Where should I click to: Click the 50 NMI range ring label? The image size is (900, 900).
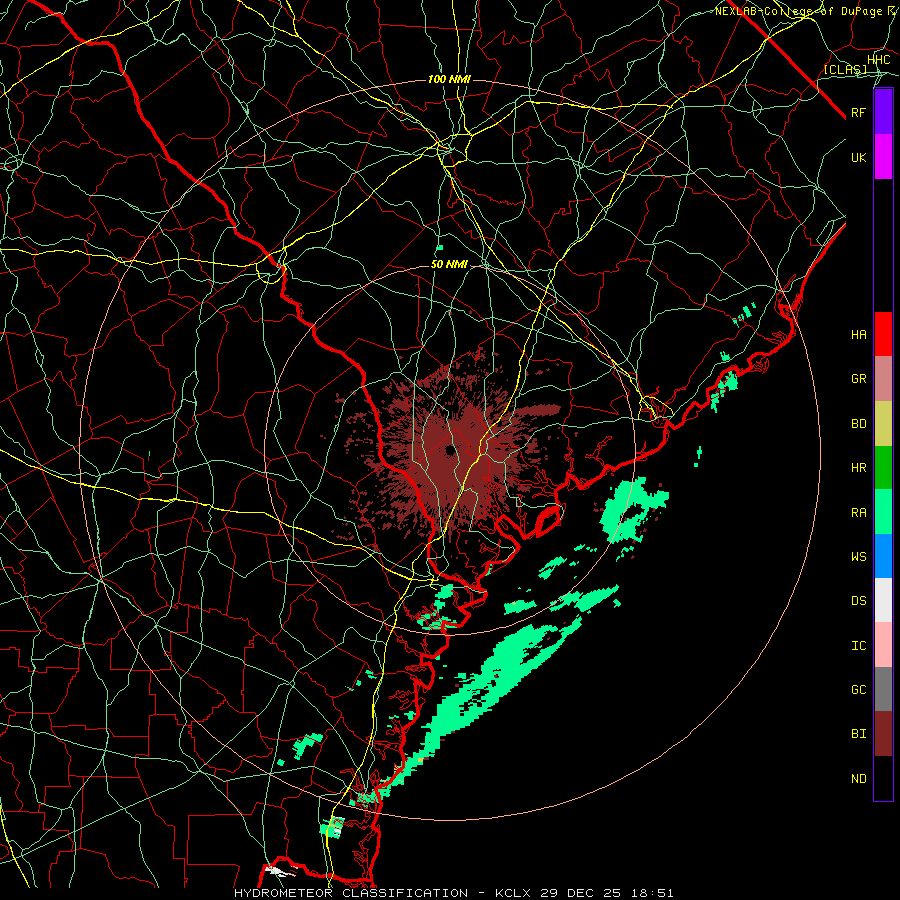click(x=449, y=265)
